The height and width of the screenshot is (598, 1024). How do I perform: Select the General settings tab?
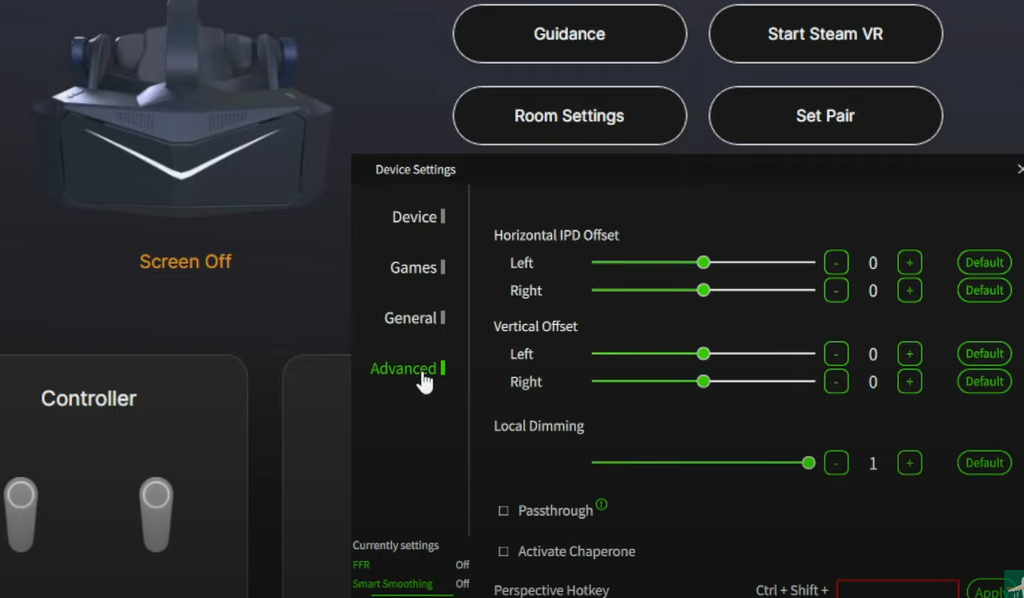pos(411,318)
